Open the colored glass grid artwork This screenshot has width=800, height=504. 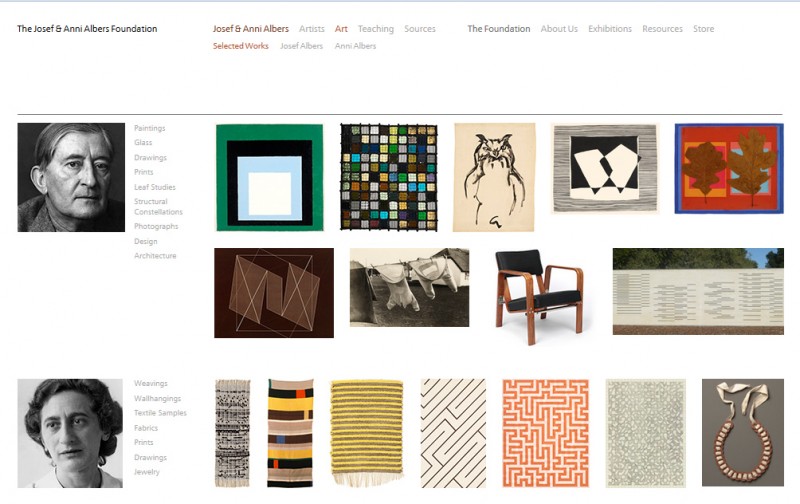(389, 178)
